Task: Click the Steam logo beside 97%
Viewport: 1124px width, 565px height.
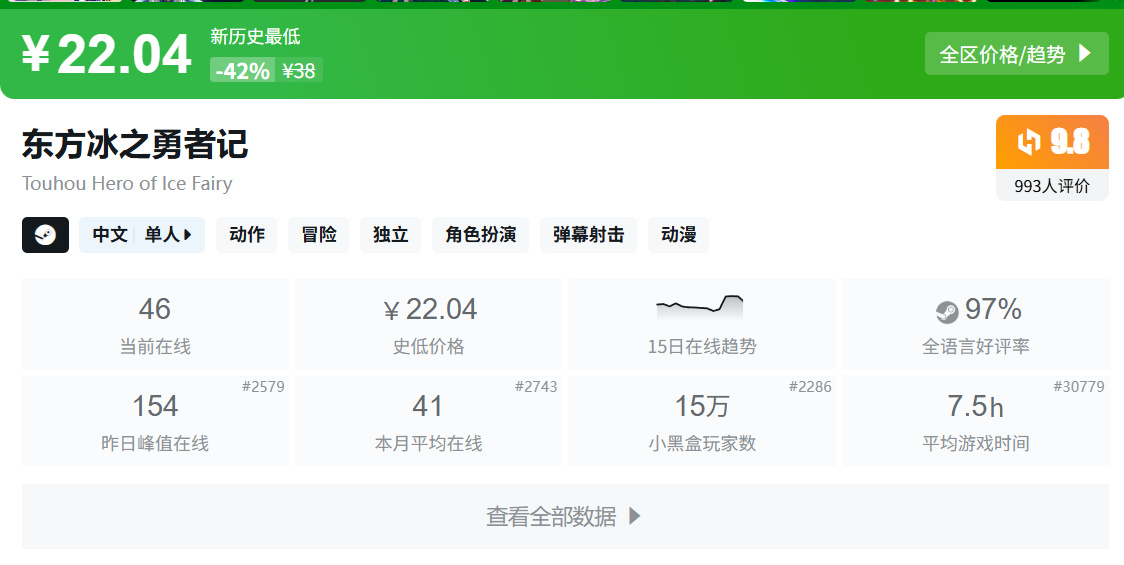Action: click(x=947, y=312)
